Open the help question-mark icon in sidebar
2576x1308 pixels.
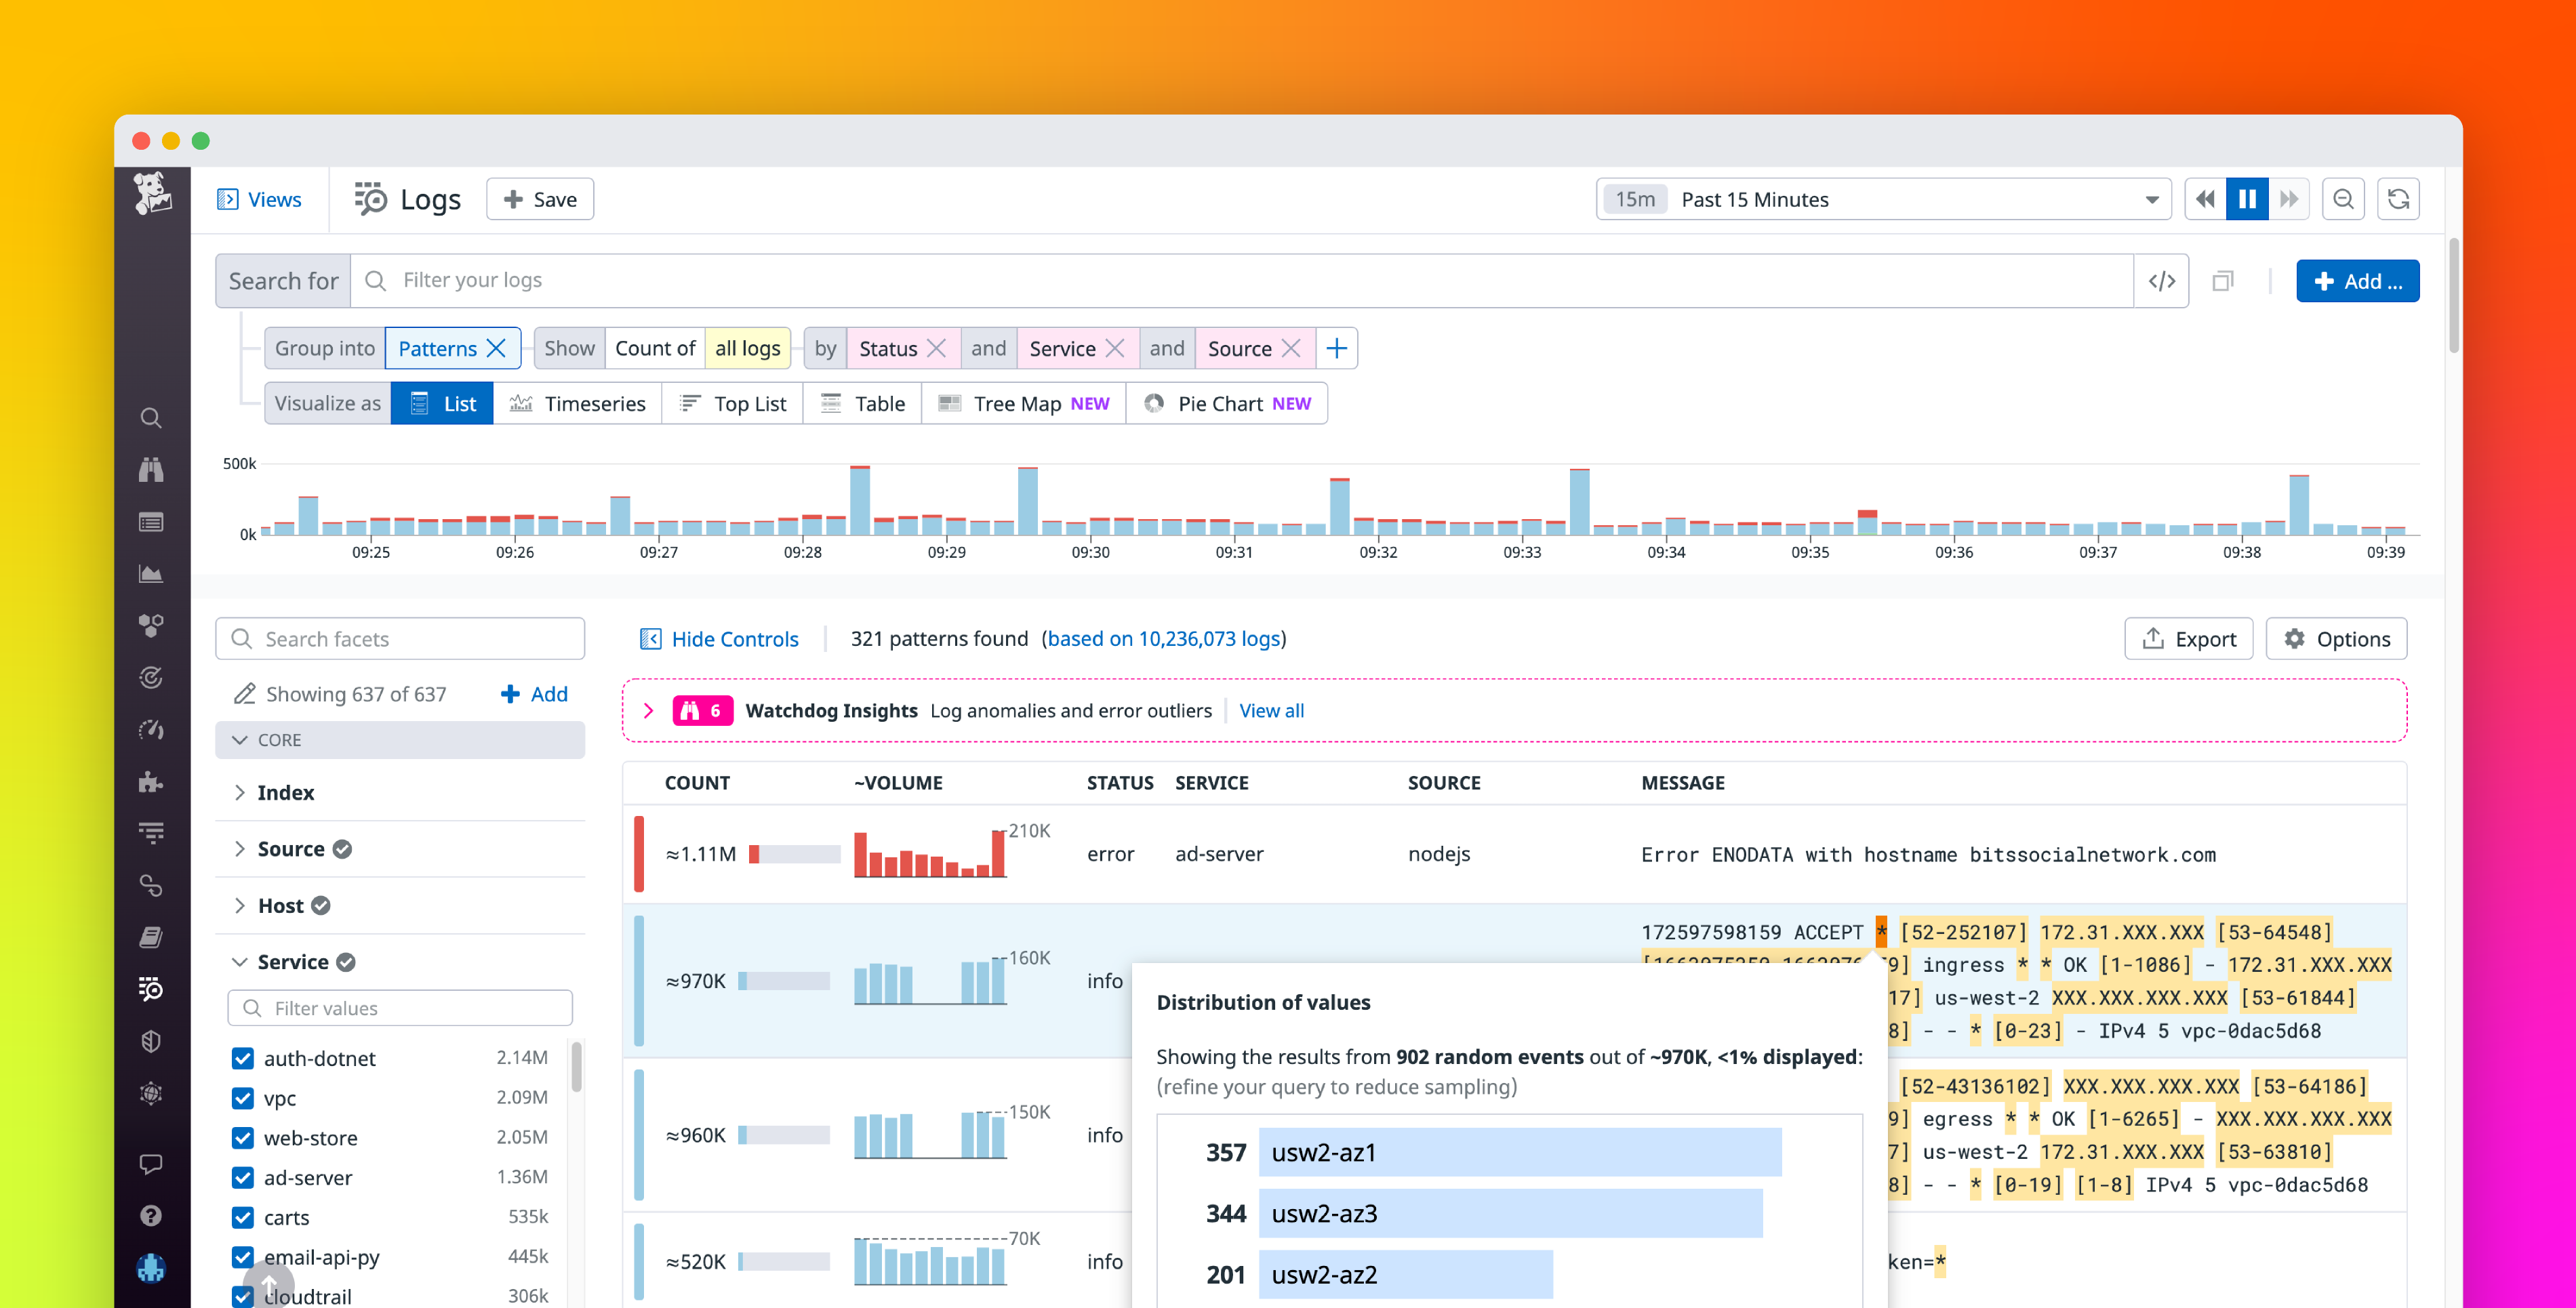click(151, 1215)
